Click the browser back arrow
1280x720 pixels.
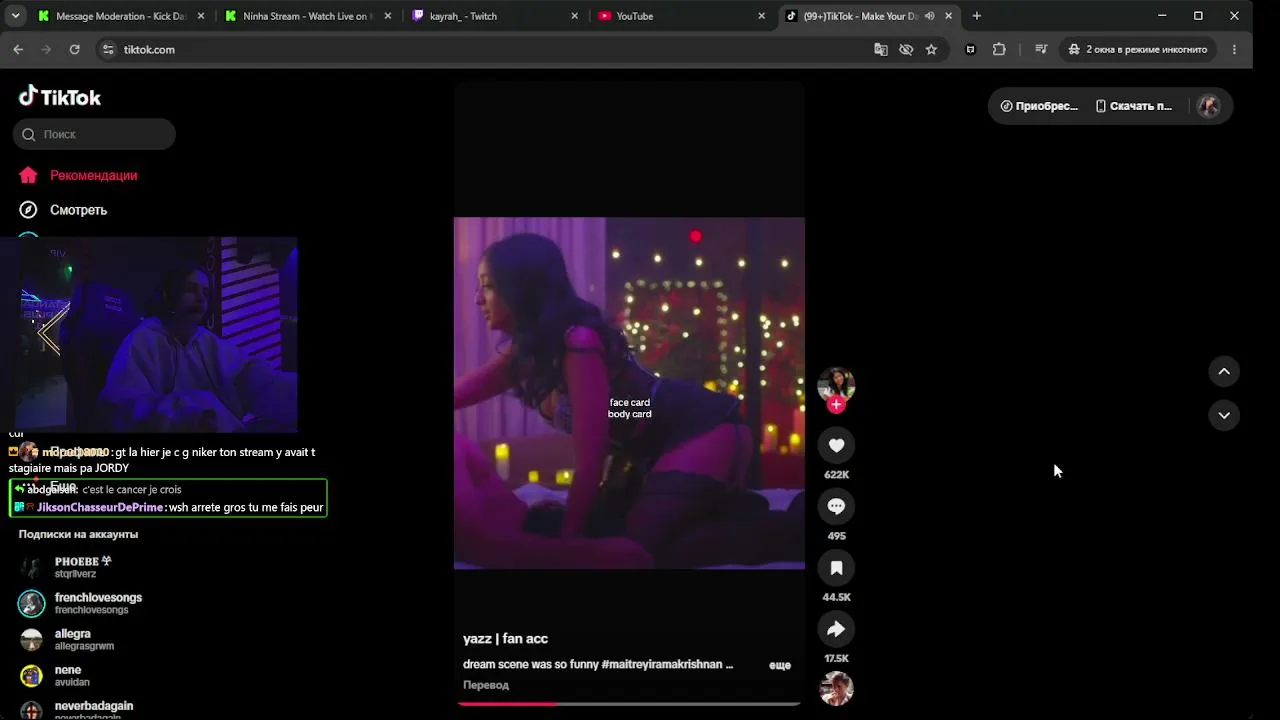[18, 49]
